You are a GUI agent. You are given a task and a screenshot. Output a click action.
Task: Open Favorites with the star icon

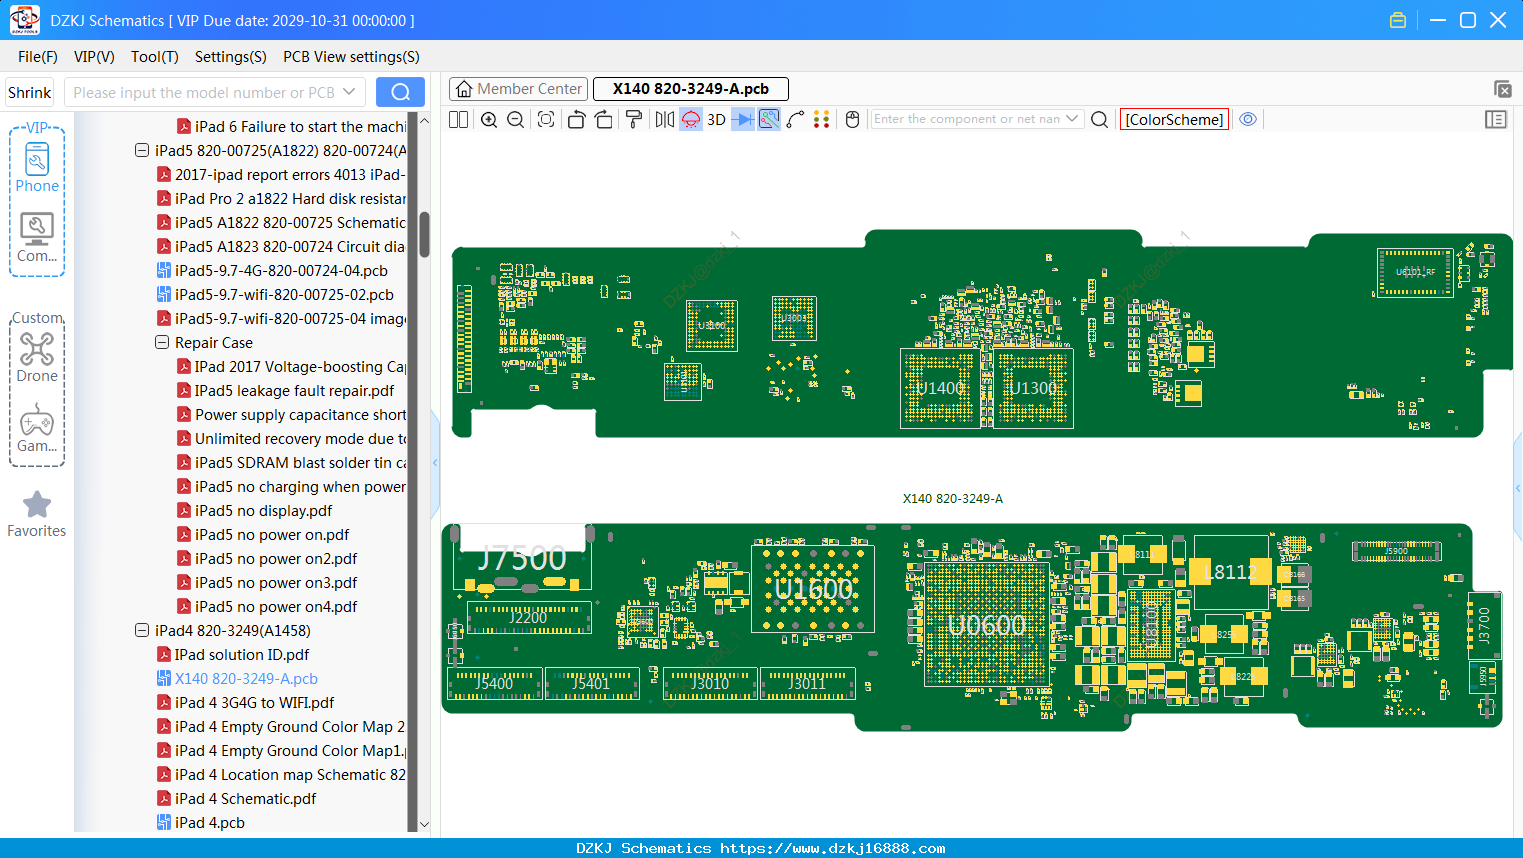point(37,514)
